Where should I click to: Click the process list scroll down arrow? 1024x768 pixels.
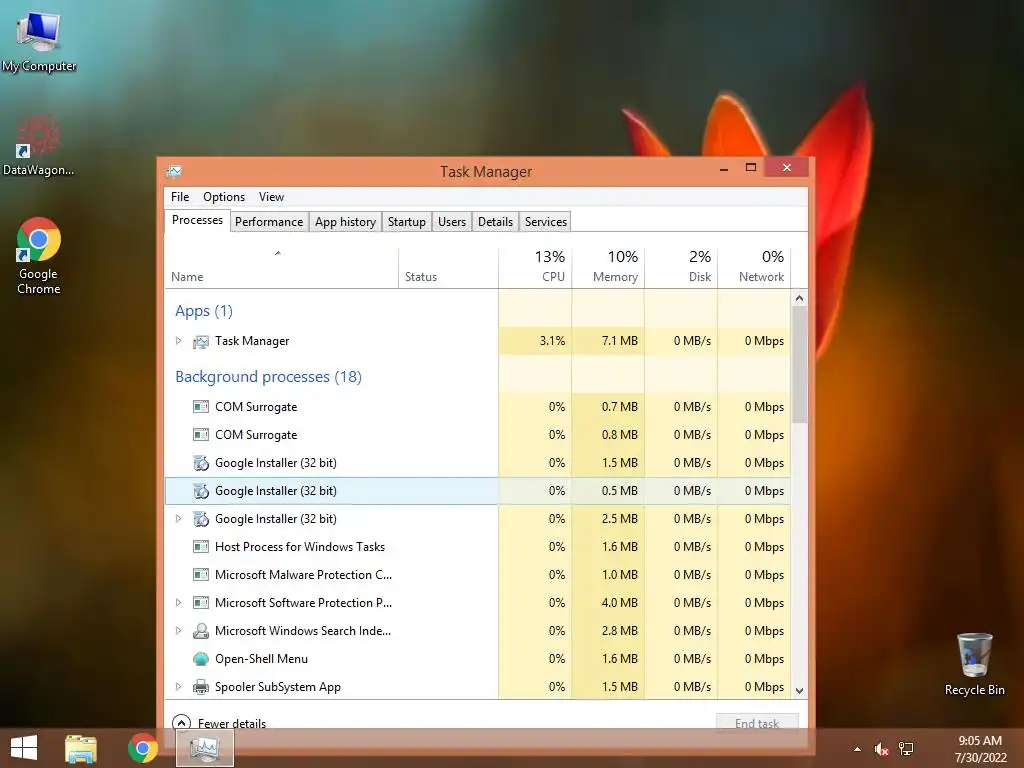[799, 690]
